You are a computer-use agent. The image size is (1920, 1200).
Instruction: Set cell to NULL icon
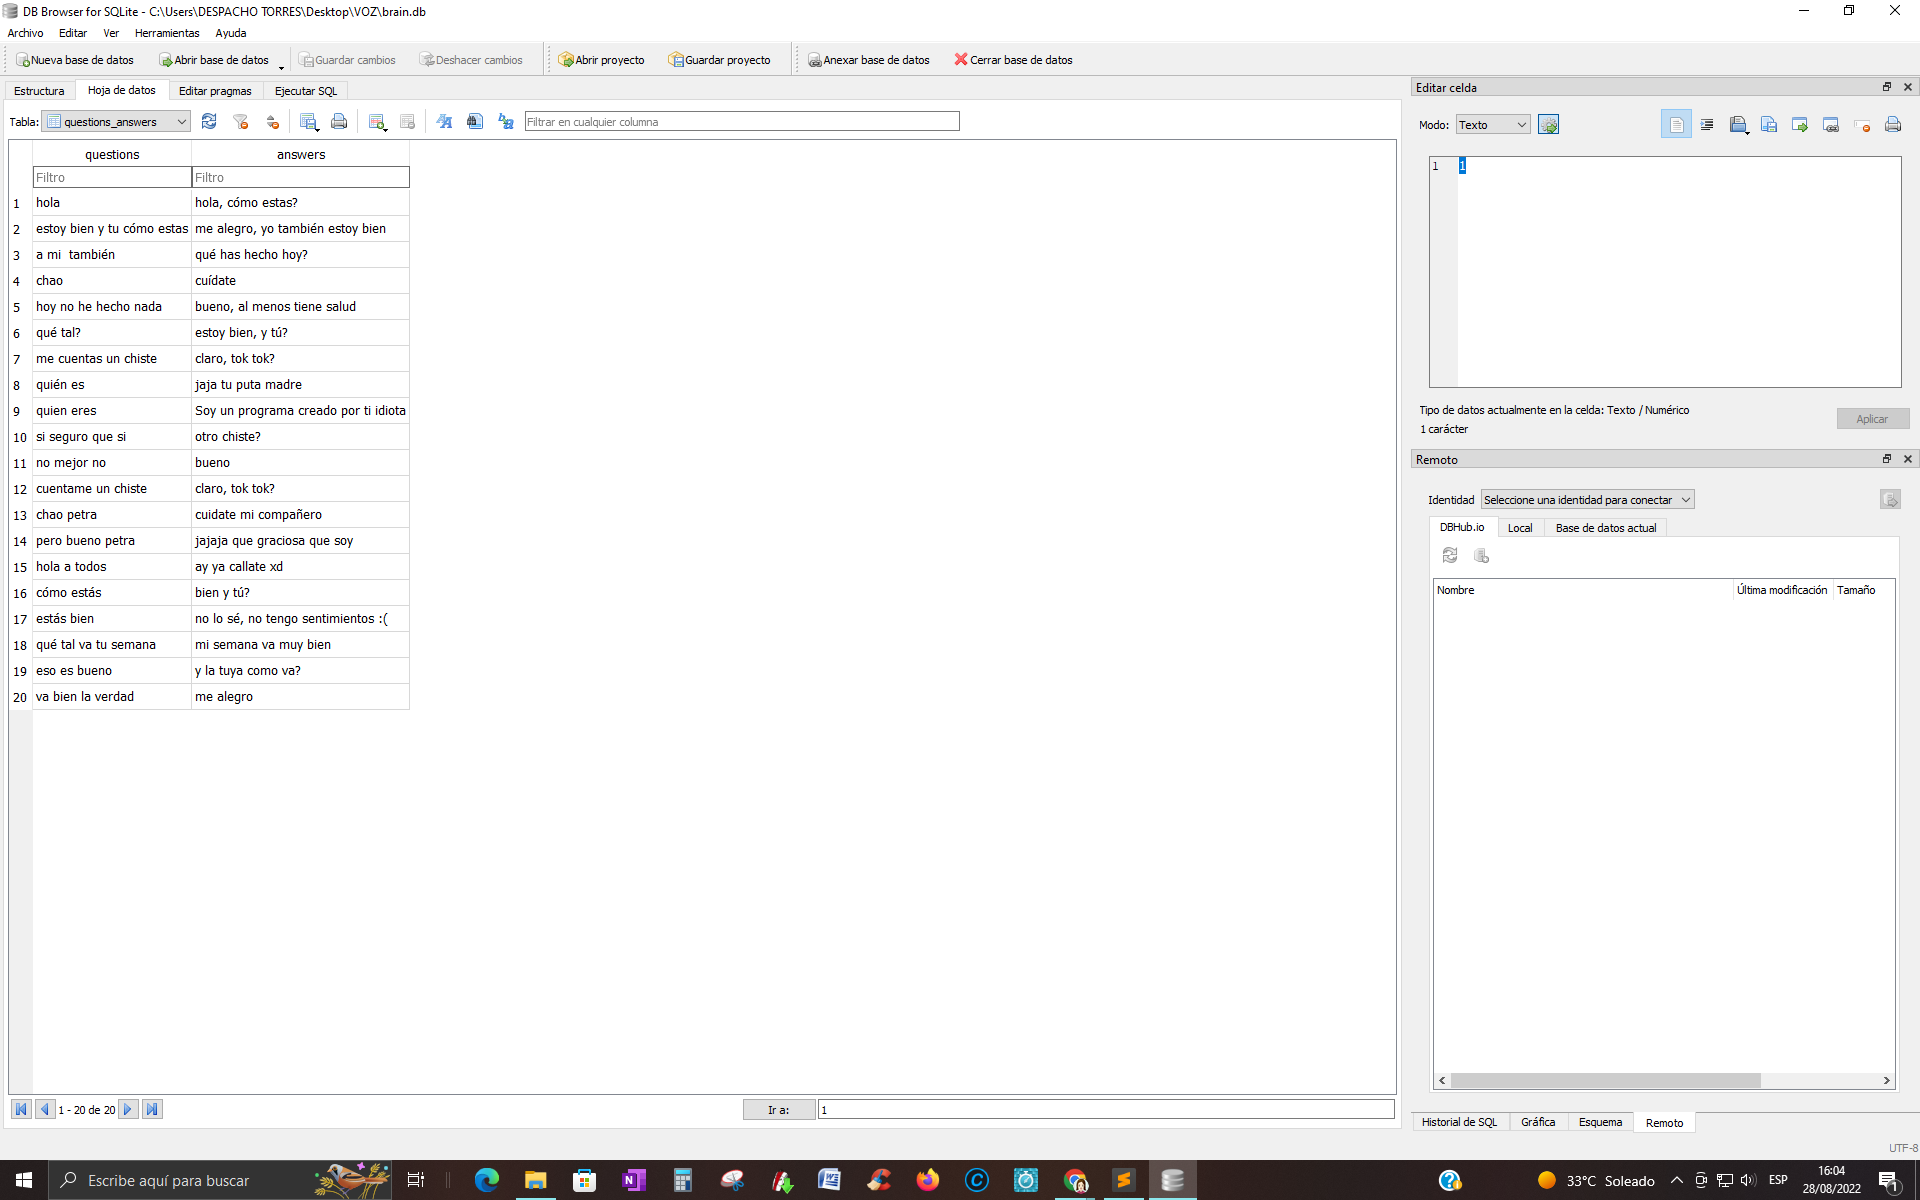1862,125
